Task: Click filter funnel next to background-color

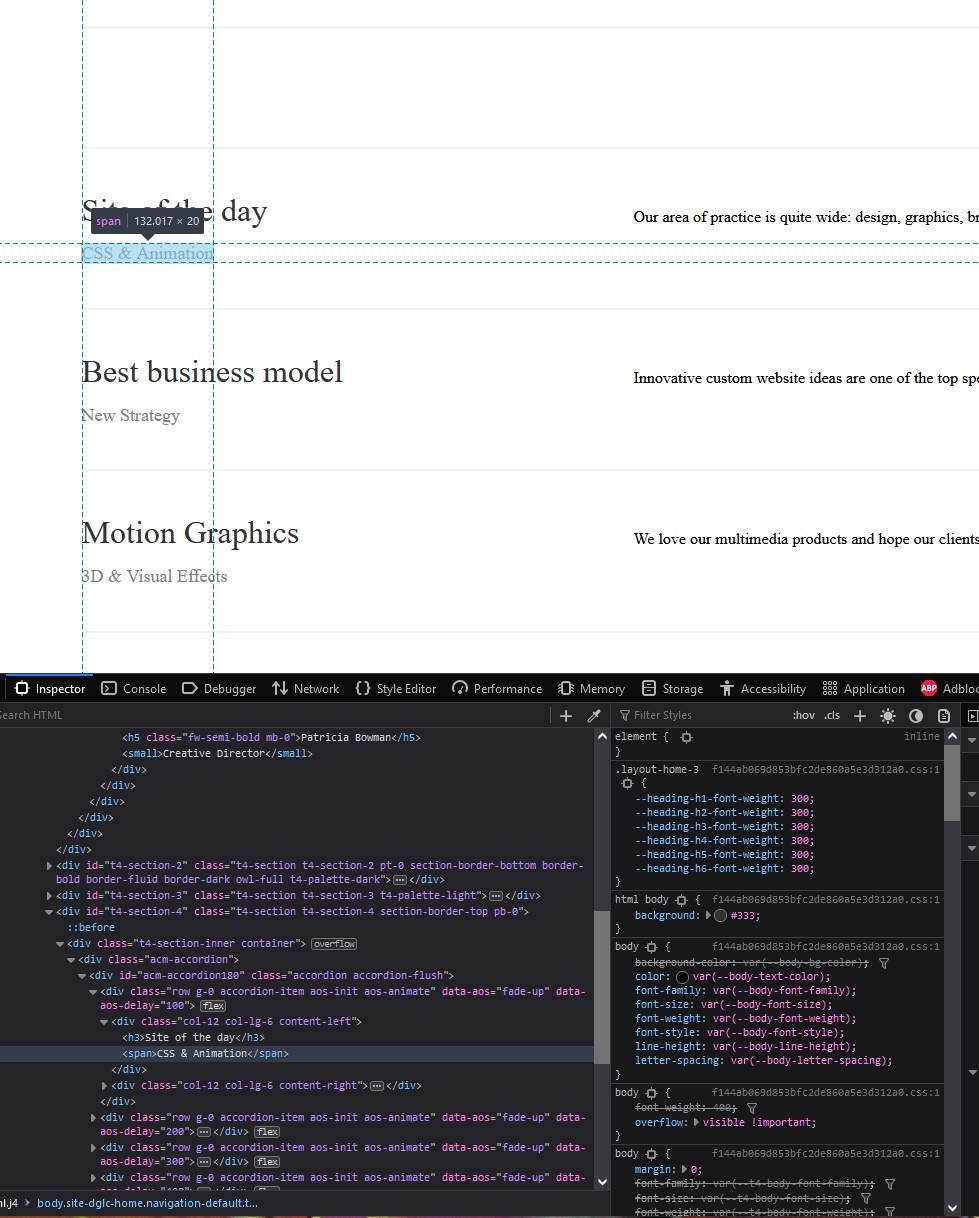Action: 883,963
